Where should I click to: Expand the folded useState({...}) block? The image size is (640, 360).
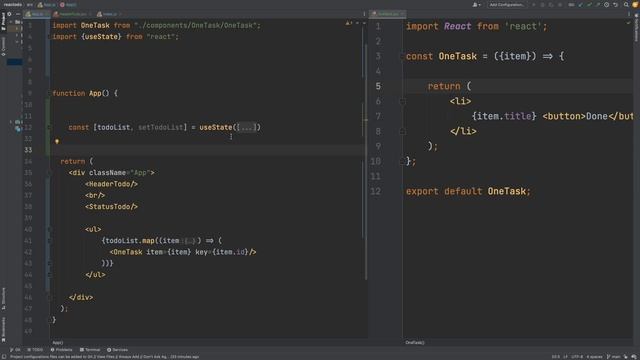coord(247,127)
